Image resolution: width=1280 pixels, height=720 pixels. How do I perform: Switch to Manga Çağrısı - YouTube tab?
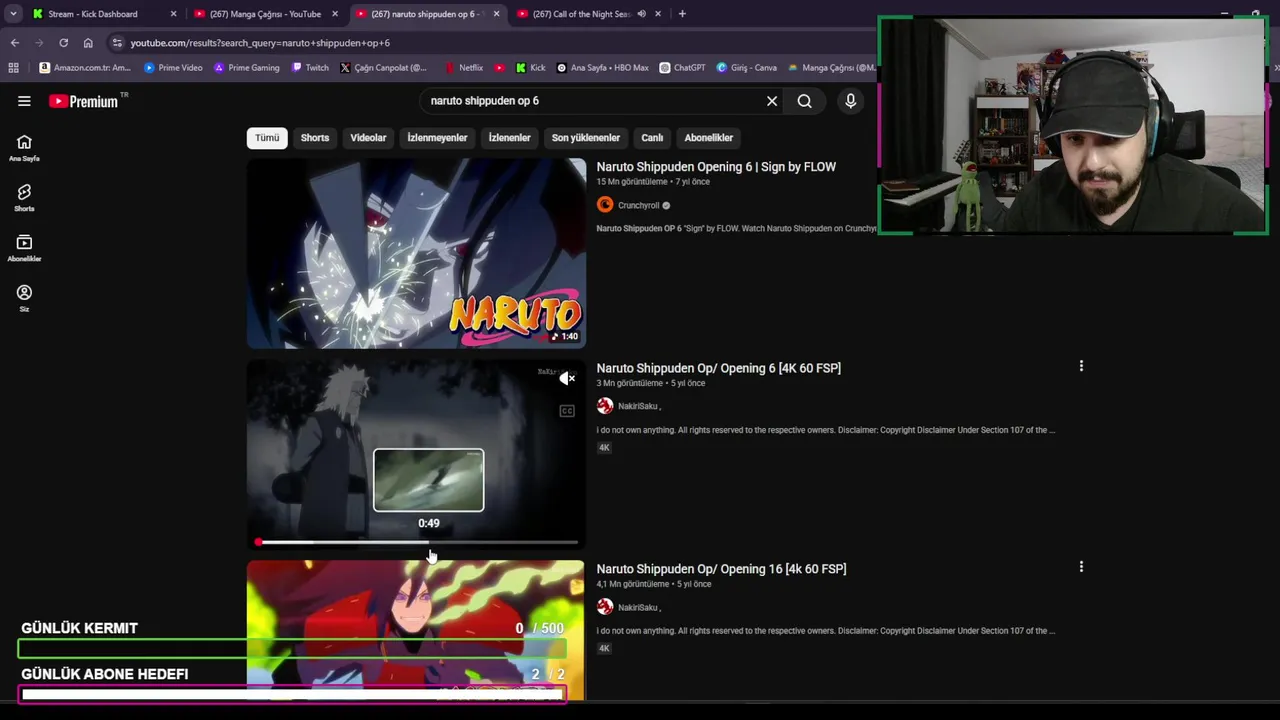265,14
